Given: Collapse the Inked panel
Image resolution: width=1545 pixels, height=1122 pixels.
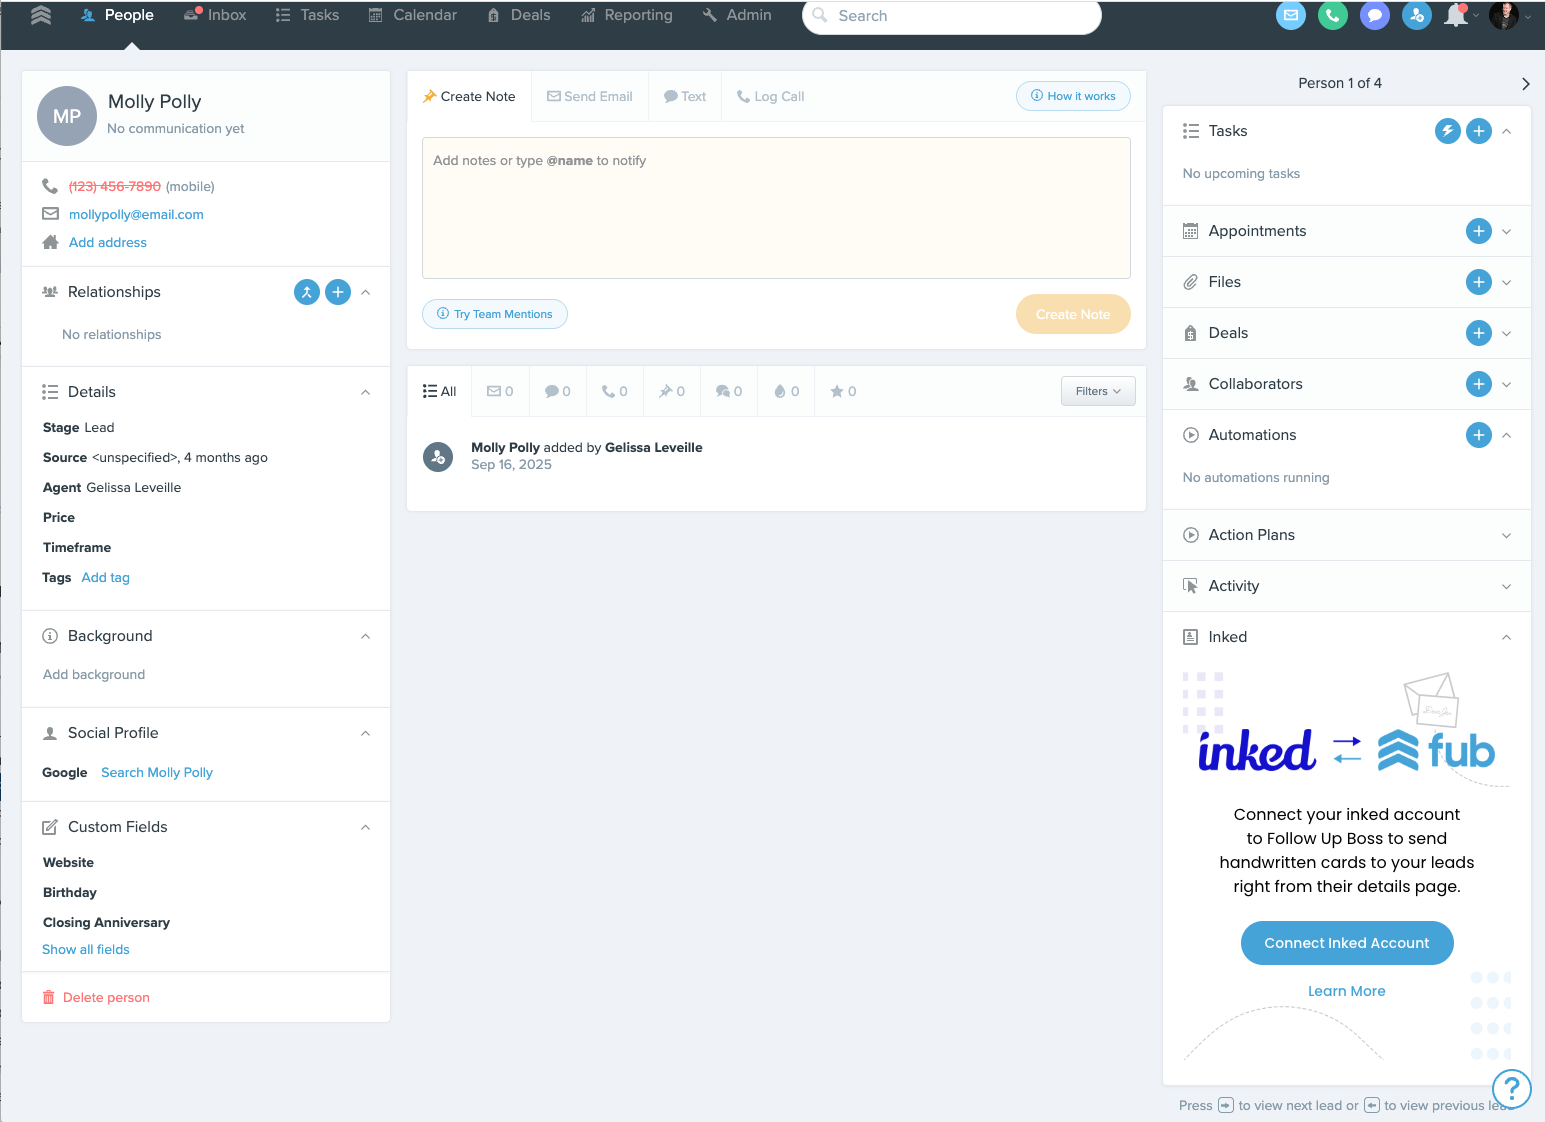Looking at the screenshot, I should tap(1506, 637).
